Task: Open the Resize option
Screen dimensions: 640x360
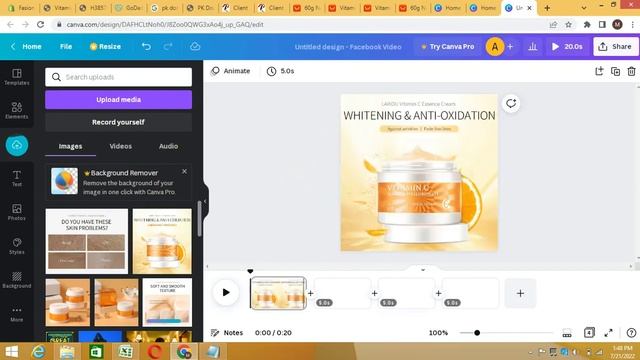Action: coord(105,47)
